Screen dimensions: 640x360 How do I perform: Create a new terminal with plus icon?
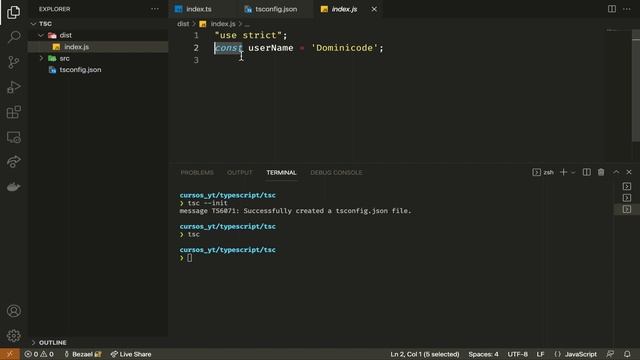563,172
